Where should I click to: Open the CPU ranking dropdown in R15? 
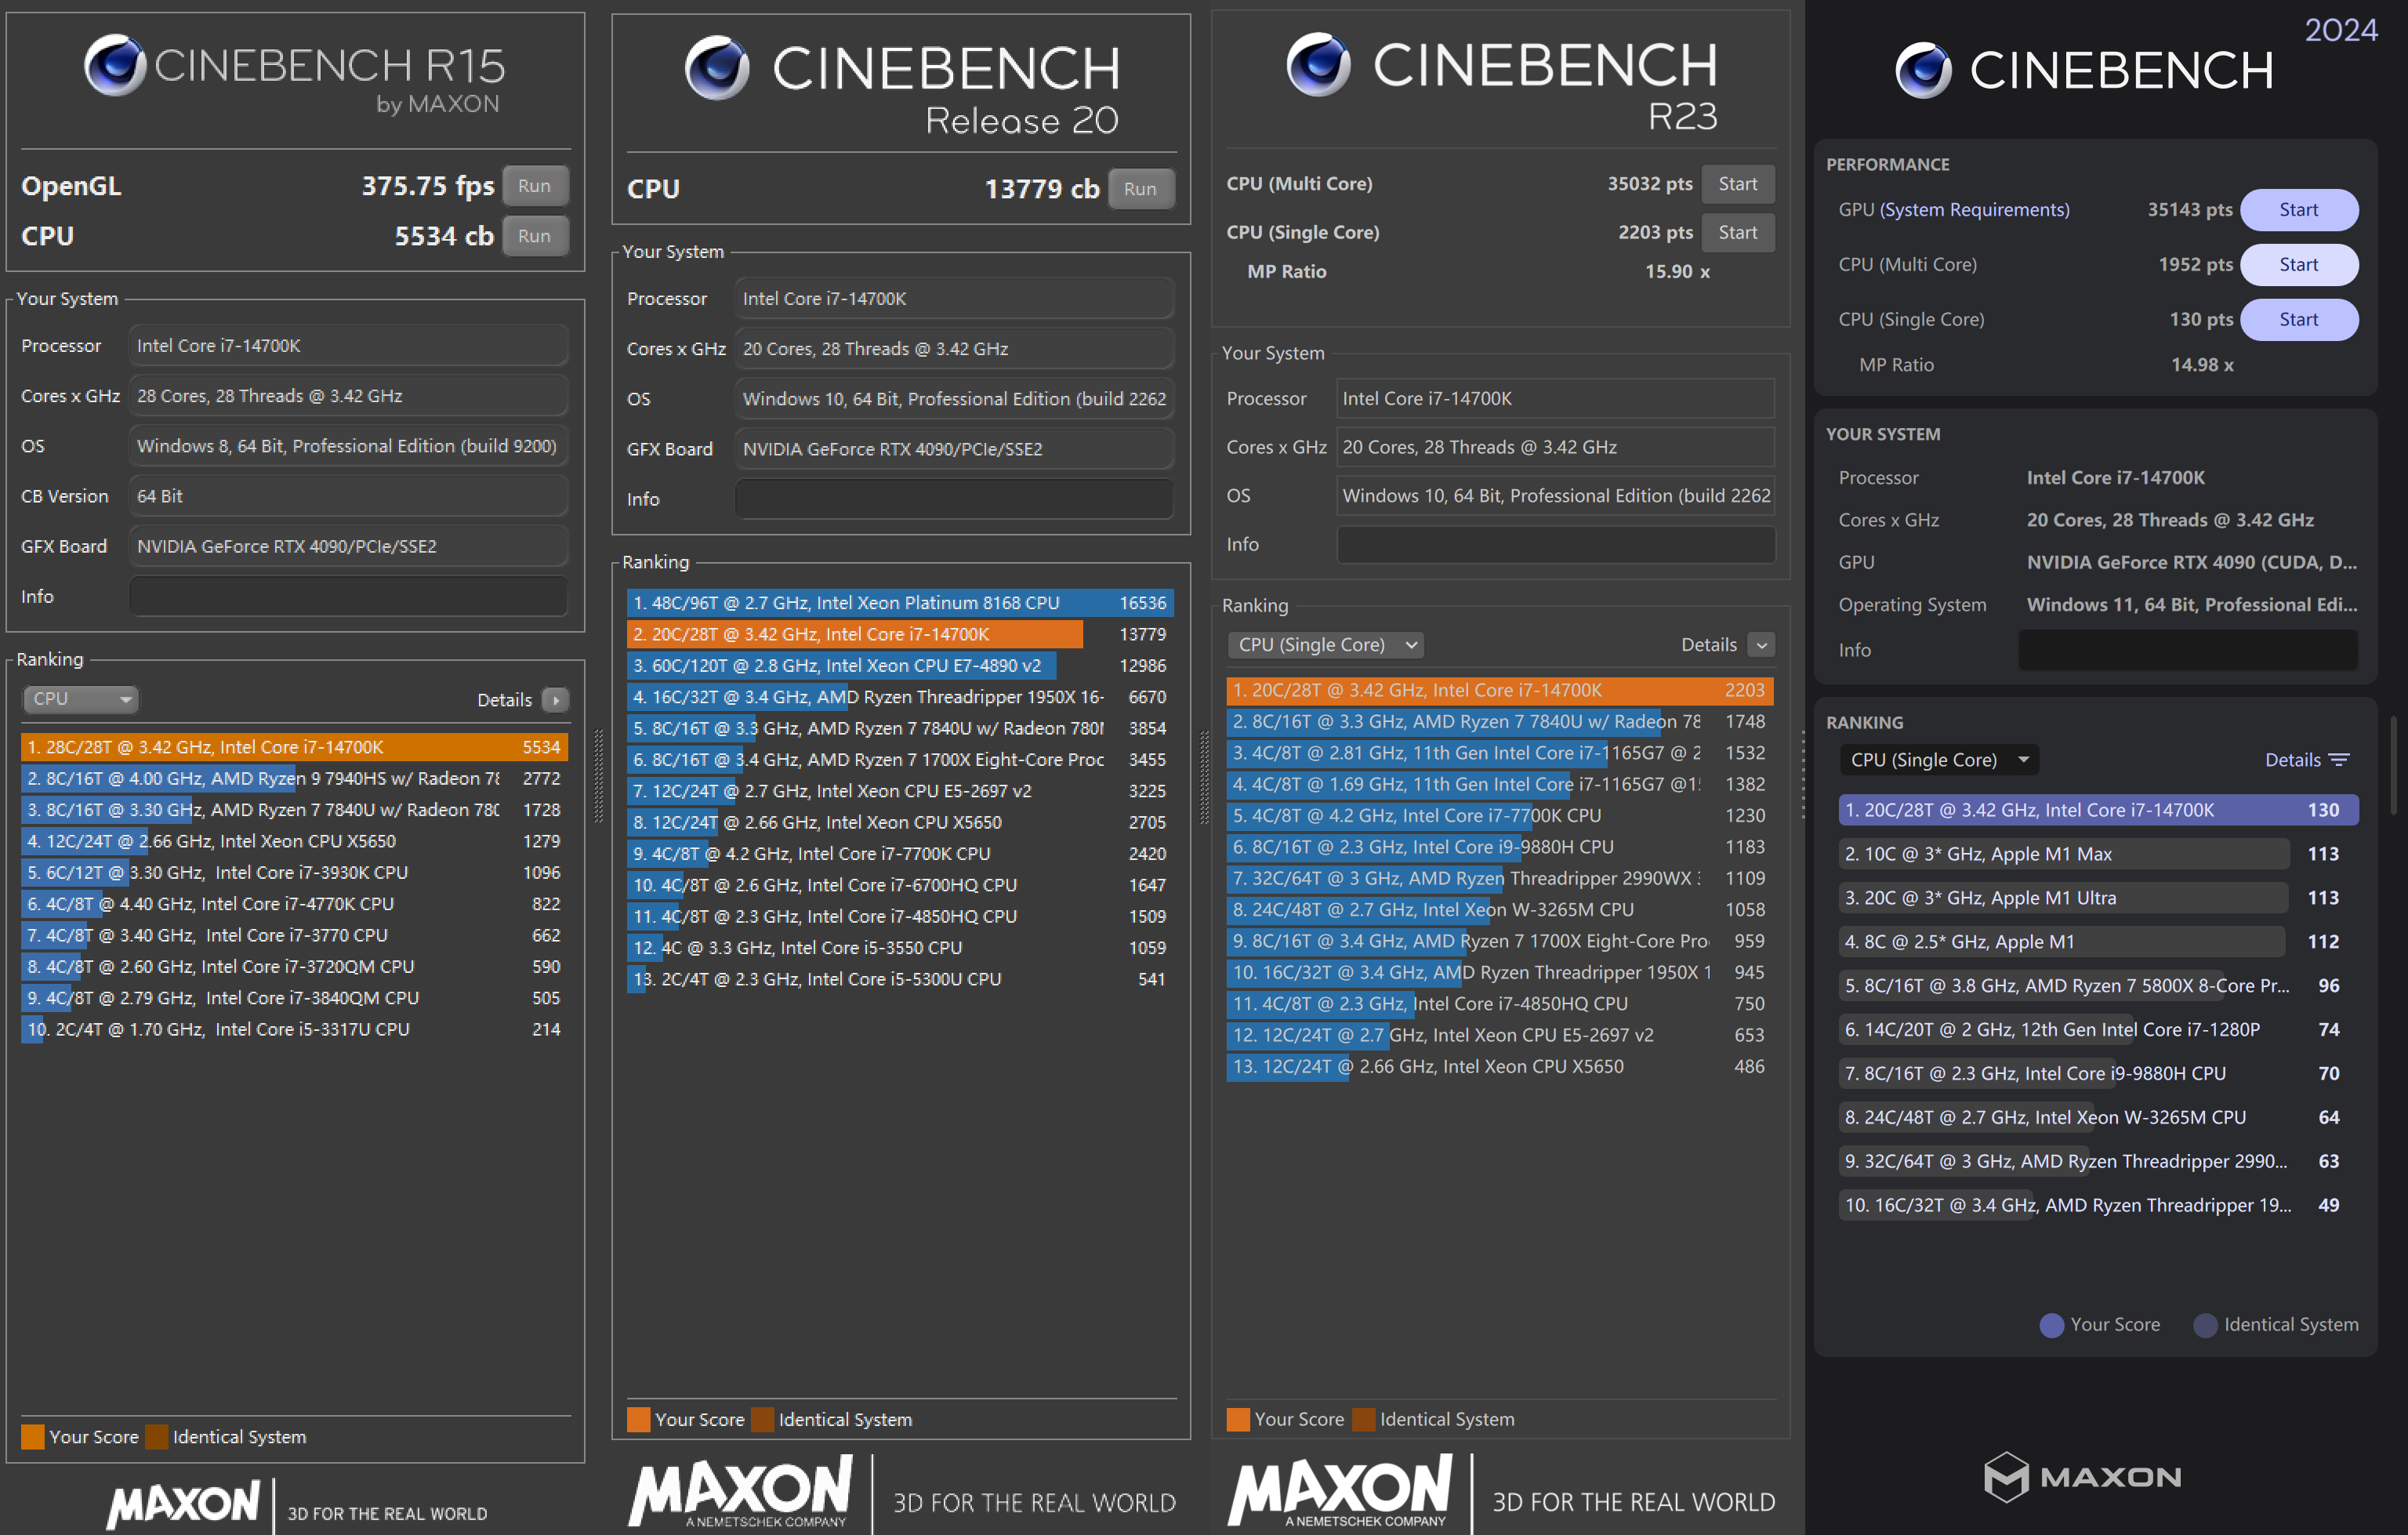(80, 699)
